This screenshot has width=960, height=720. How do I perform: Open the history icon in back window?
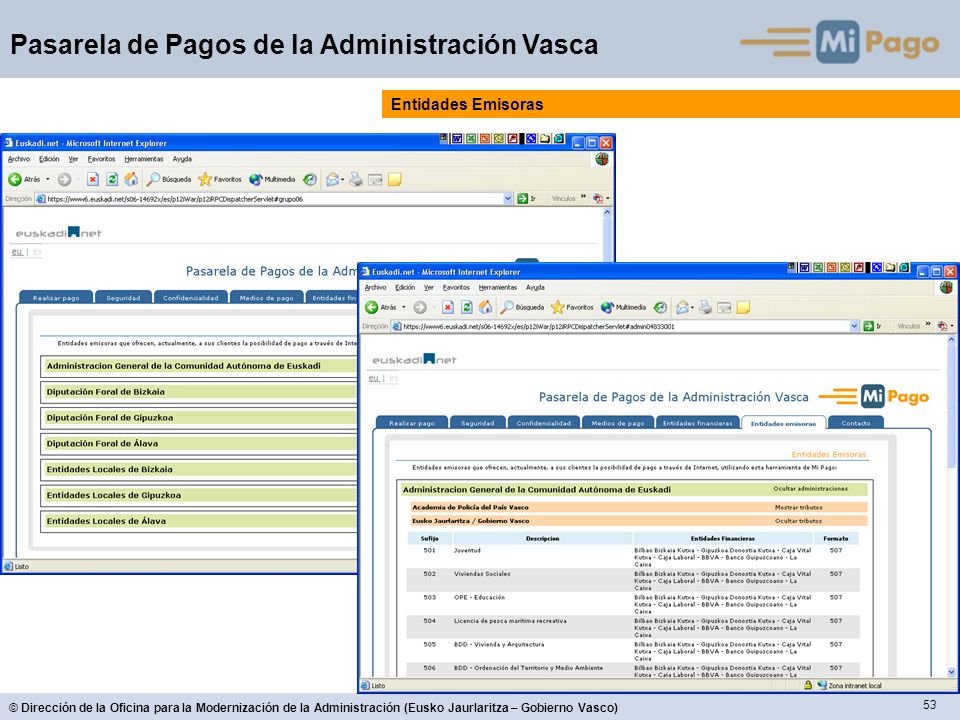(x=310, y=179)
